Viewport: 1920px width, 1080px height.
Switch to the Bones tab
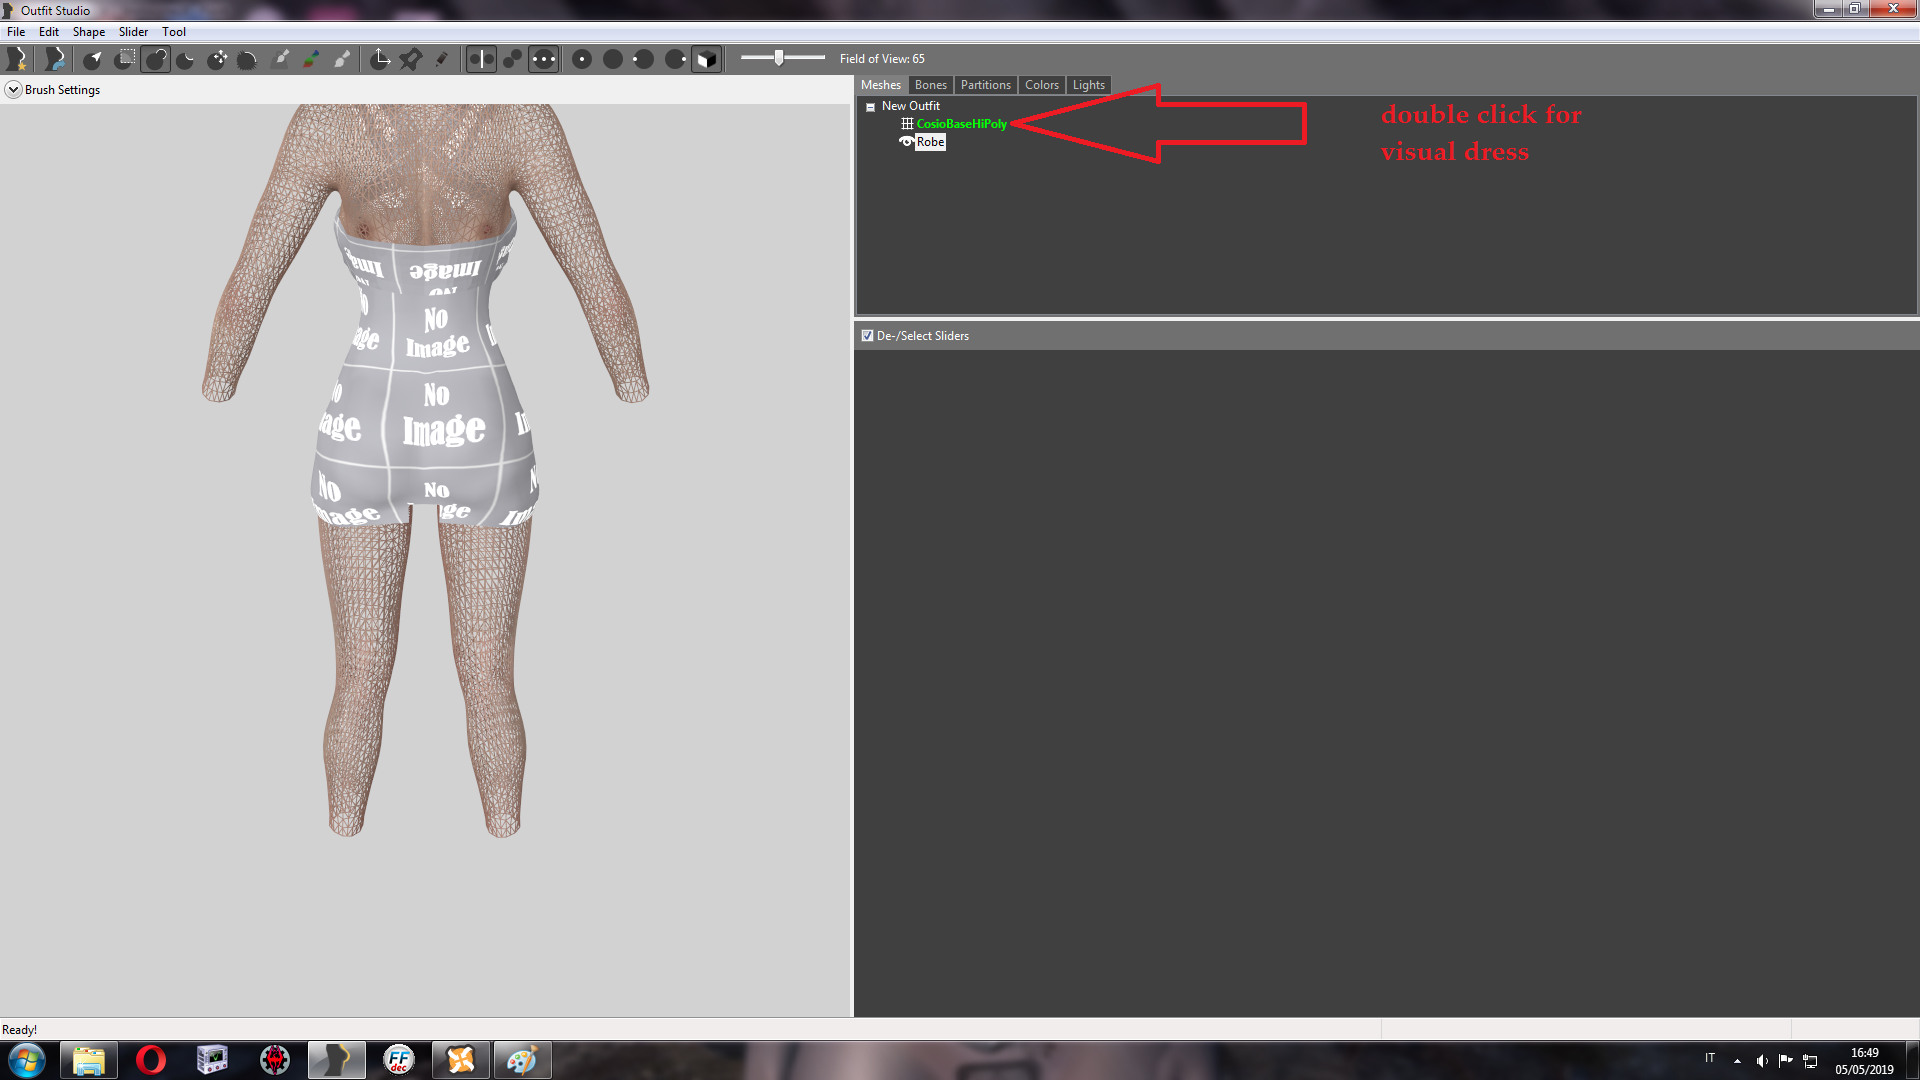(x=930, y=85)
